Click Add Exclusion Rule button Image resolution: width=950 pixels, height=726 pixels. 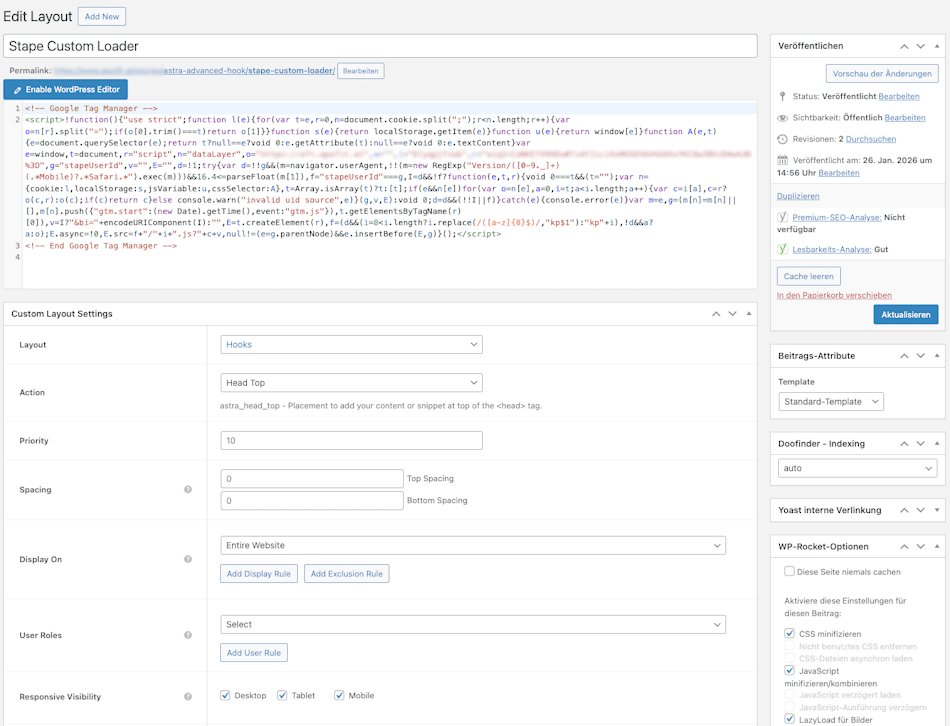347,574
